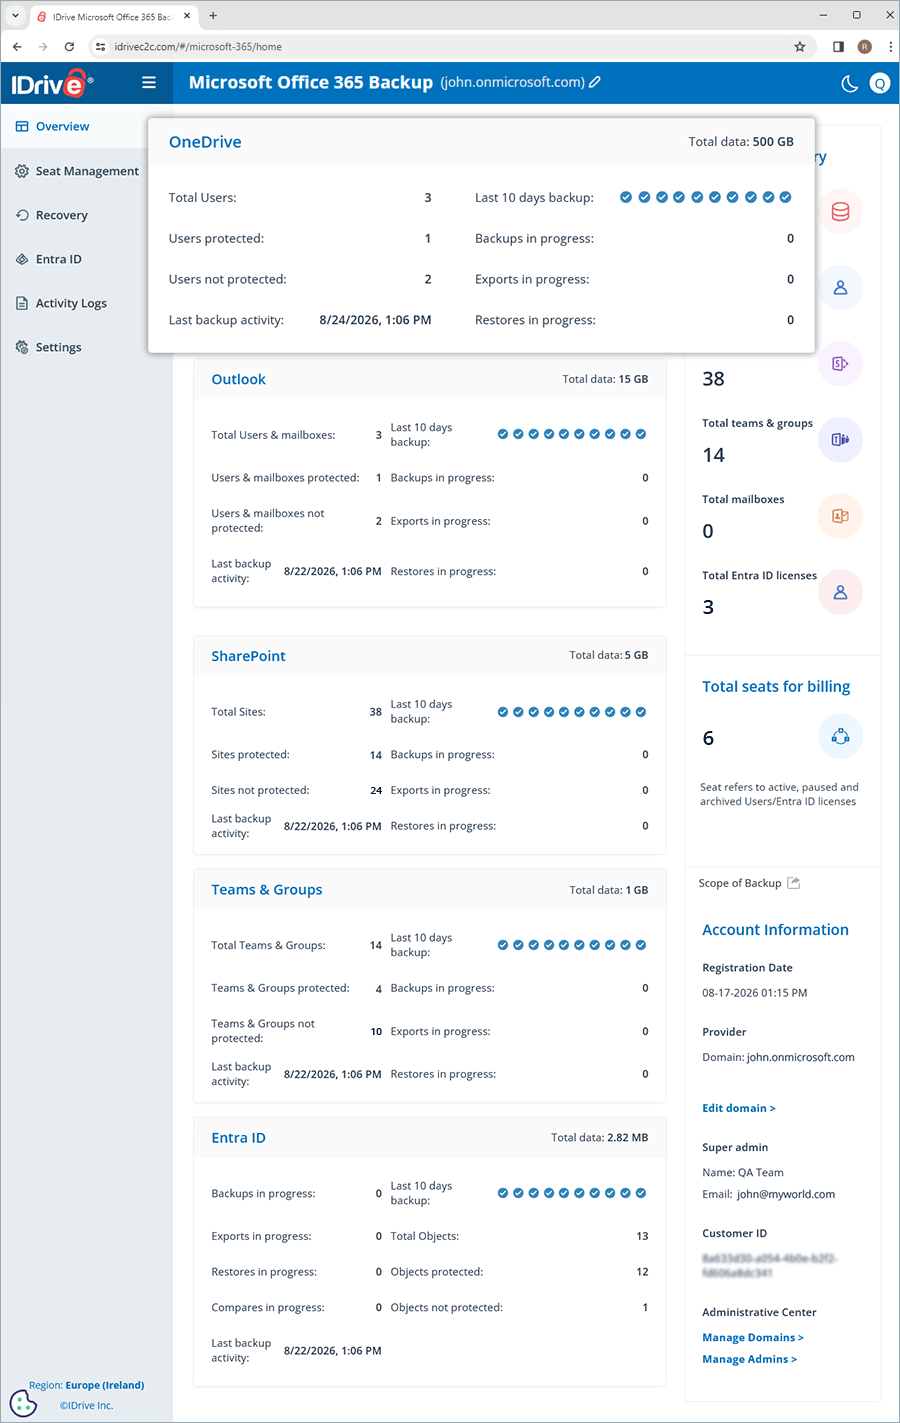Click the purple SharePoint sites icon
Screen dimensions: 900x1423
(840, 364)
